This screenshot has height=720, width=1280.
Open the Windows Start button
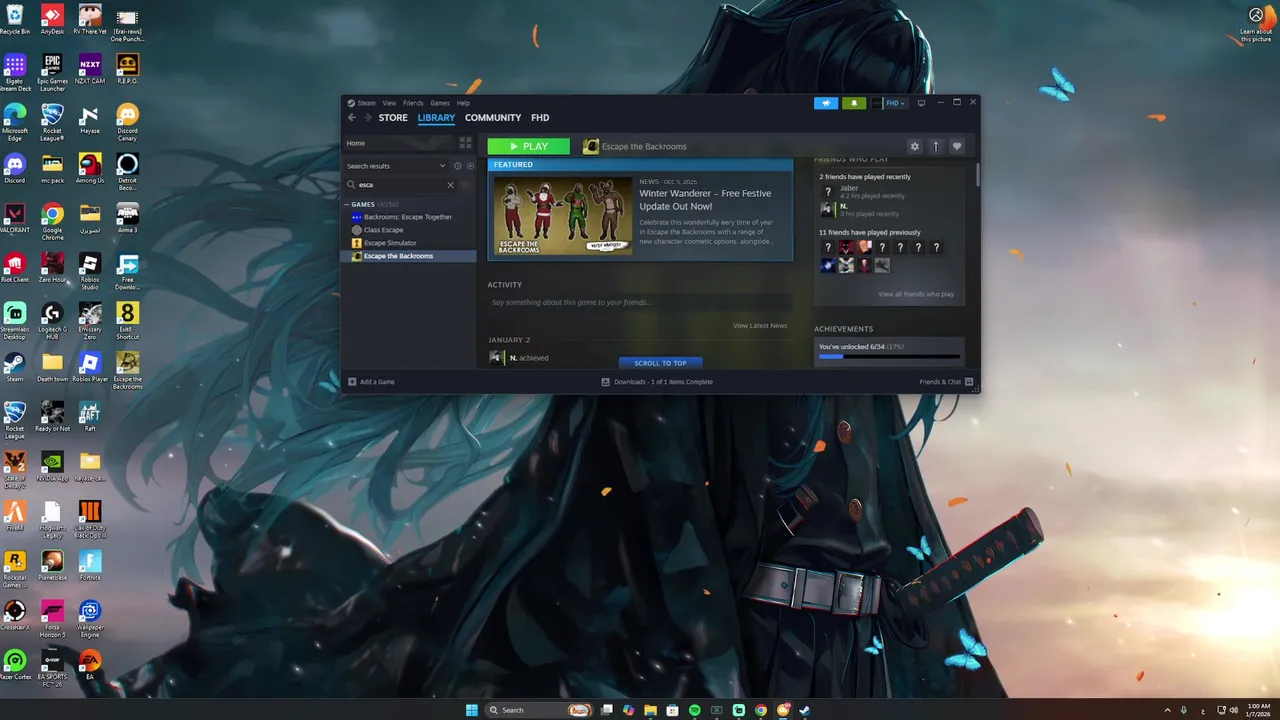pos(472,710)
